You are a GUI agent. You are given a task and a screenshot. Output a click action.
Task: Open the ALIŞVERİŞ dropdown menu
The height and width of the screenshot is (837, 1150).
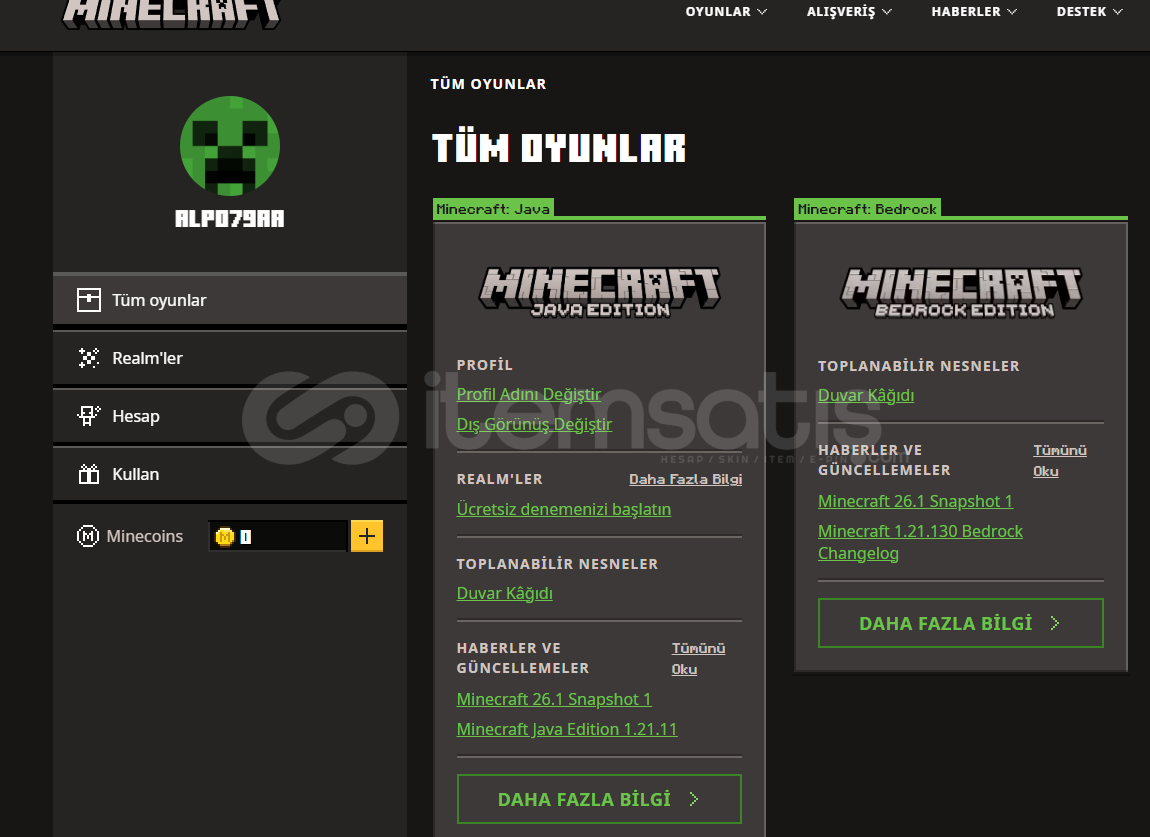[x=849, y=12]
